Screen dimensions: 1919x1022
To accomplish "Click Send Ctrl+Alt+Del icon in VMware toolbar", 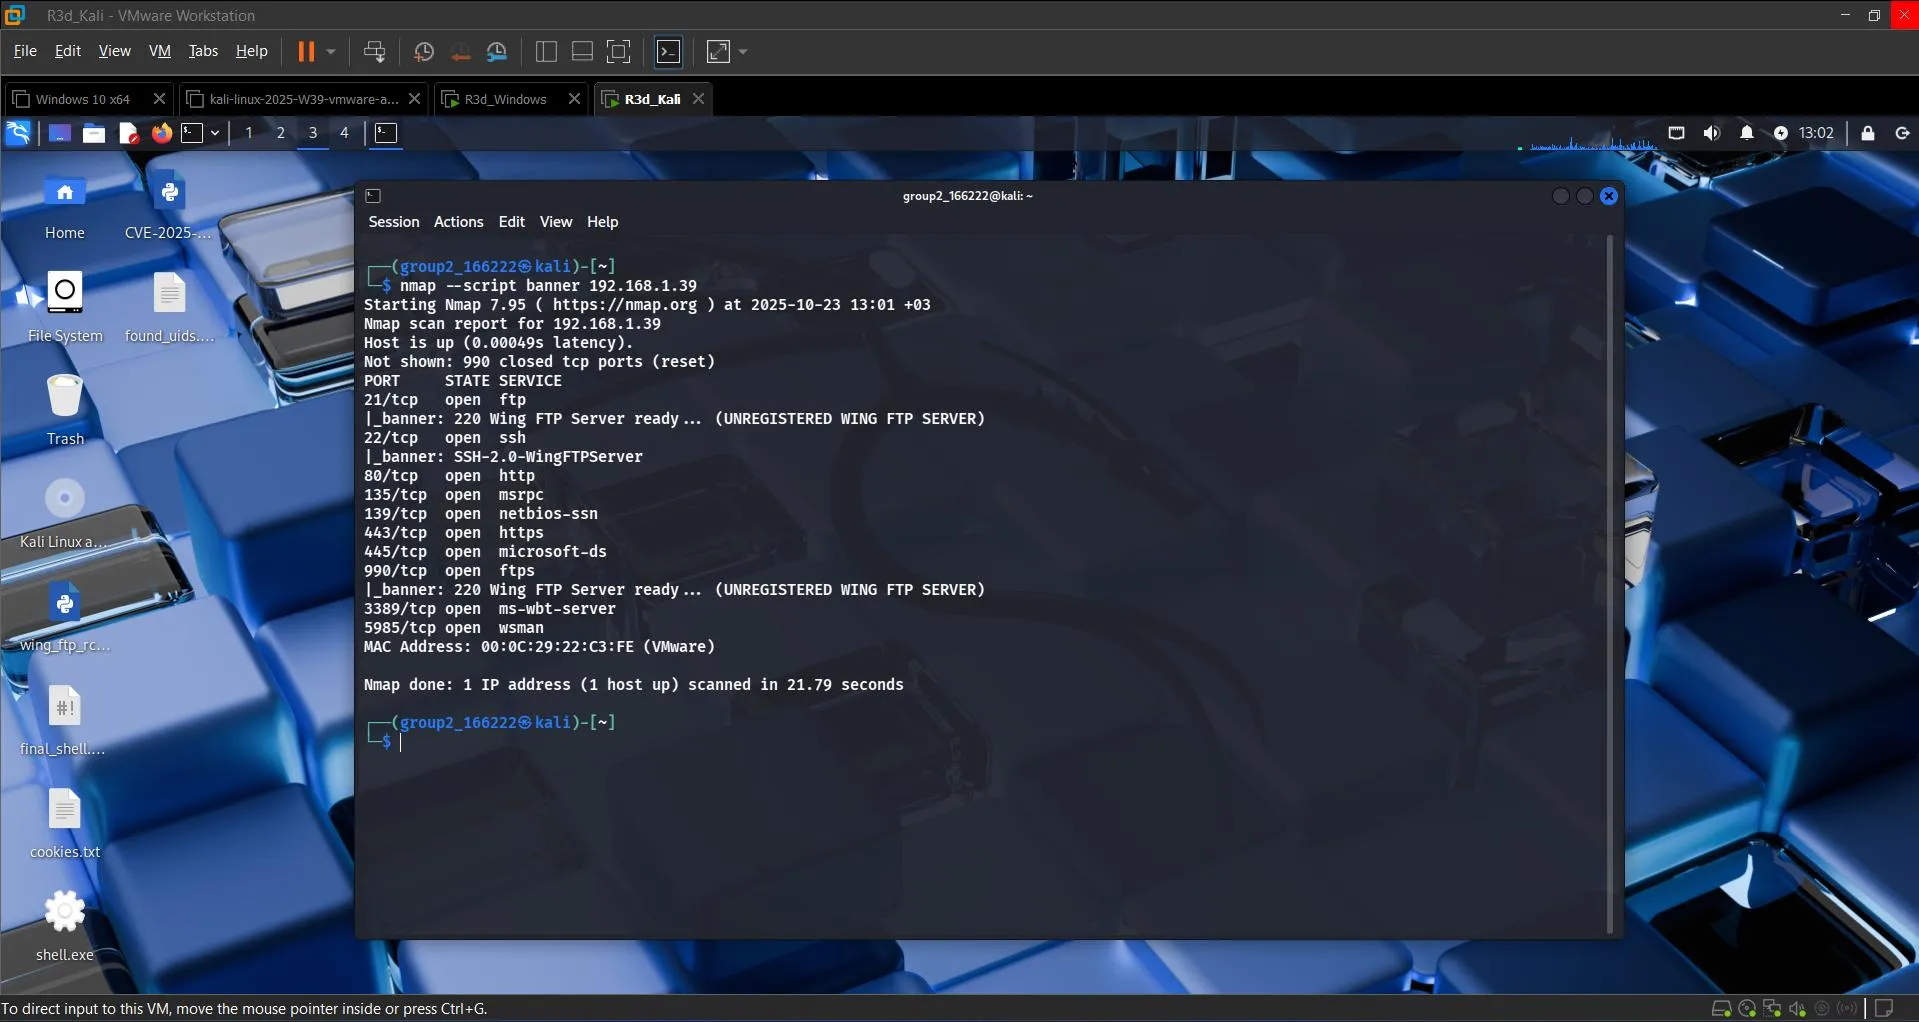I will [375, 51].
